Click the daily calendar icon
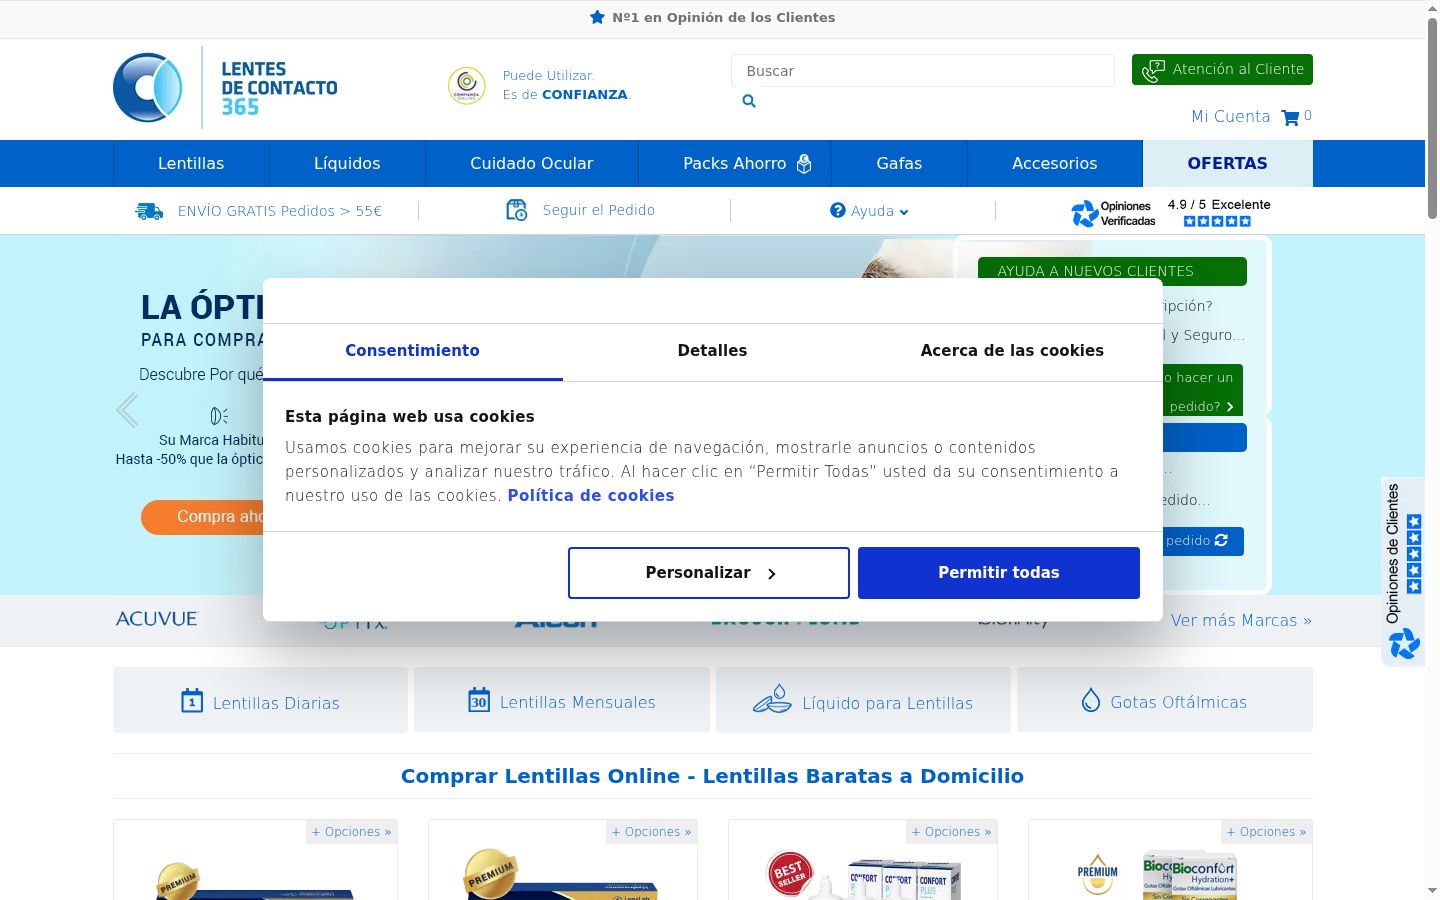The image size is (1440, 900). tap(192, 701)
